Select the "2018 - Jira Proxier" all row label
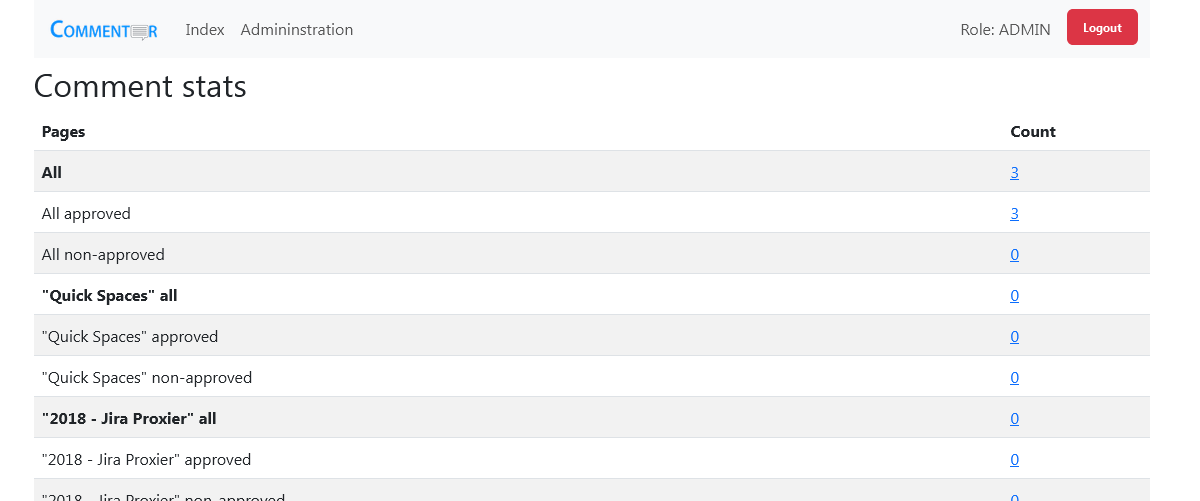Image resolution: width=1200 pixels, height=501 pixels. pos(129,418)
